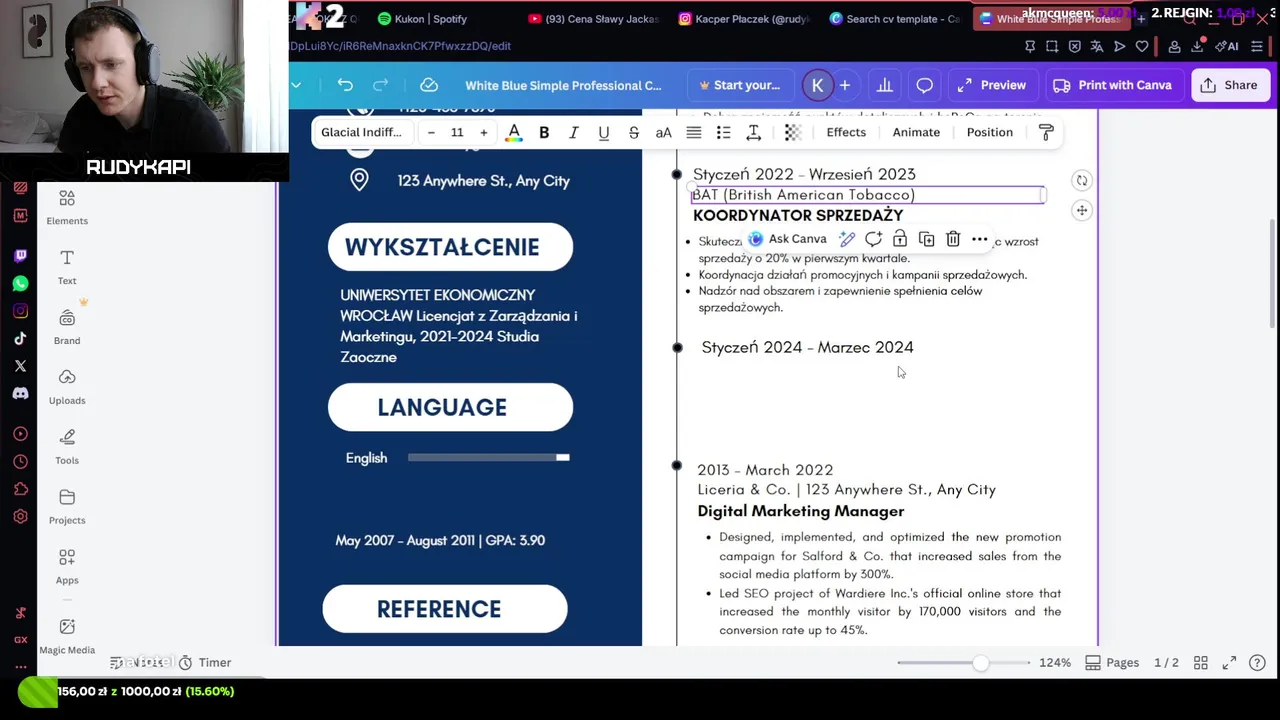Image resolution: width=1280 pixels, height=720 pixels.
Task: Open text spacing options
Action: click(x=754, y=133)
